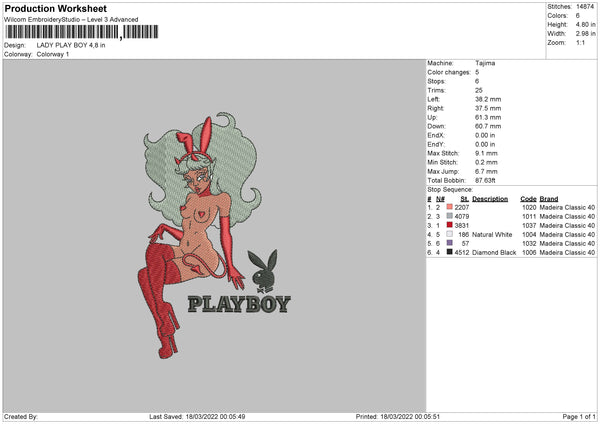Click the 'Code' column header
The width and height of the screenshot is (600, 424).
click(528, 199)
